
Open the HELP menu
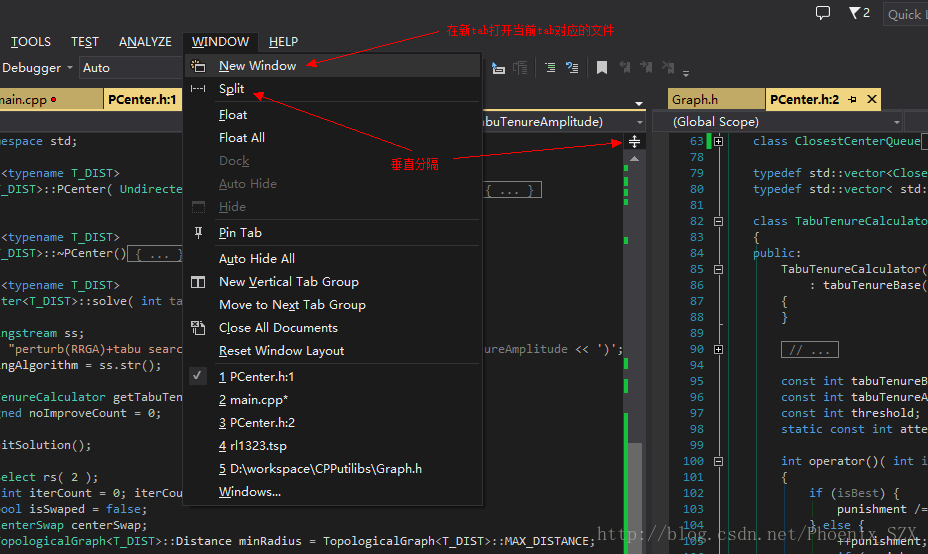(283, 42)
